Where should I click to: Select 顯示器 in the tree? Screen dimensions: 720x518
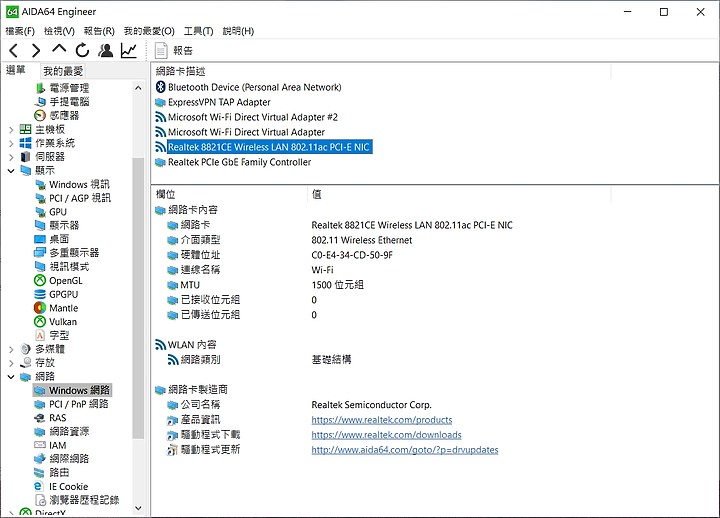click(57, 225)
